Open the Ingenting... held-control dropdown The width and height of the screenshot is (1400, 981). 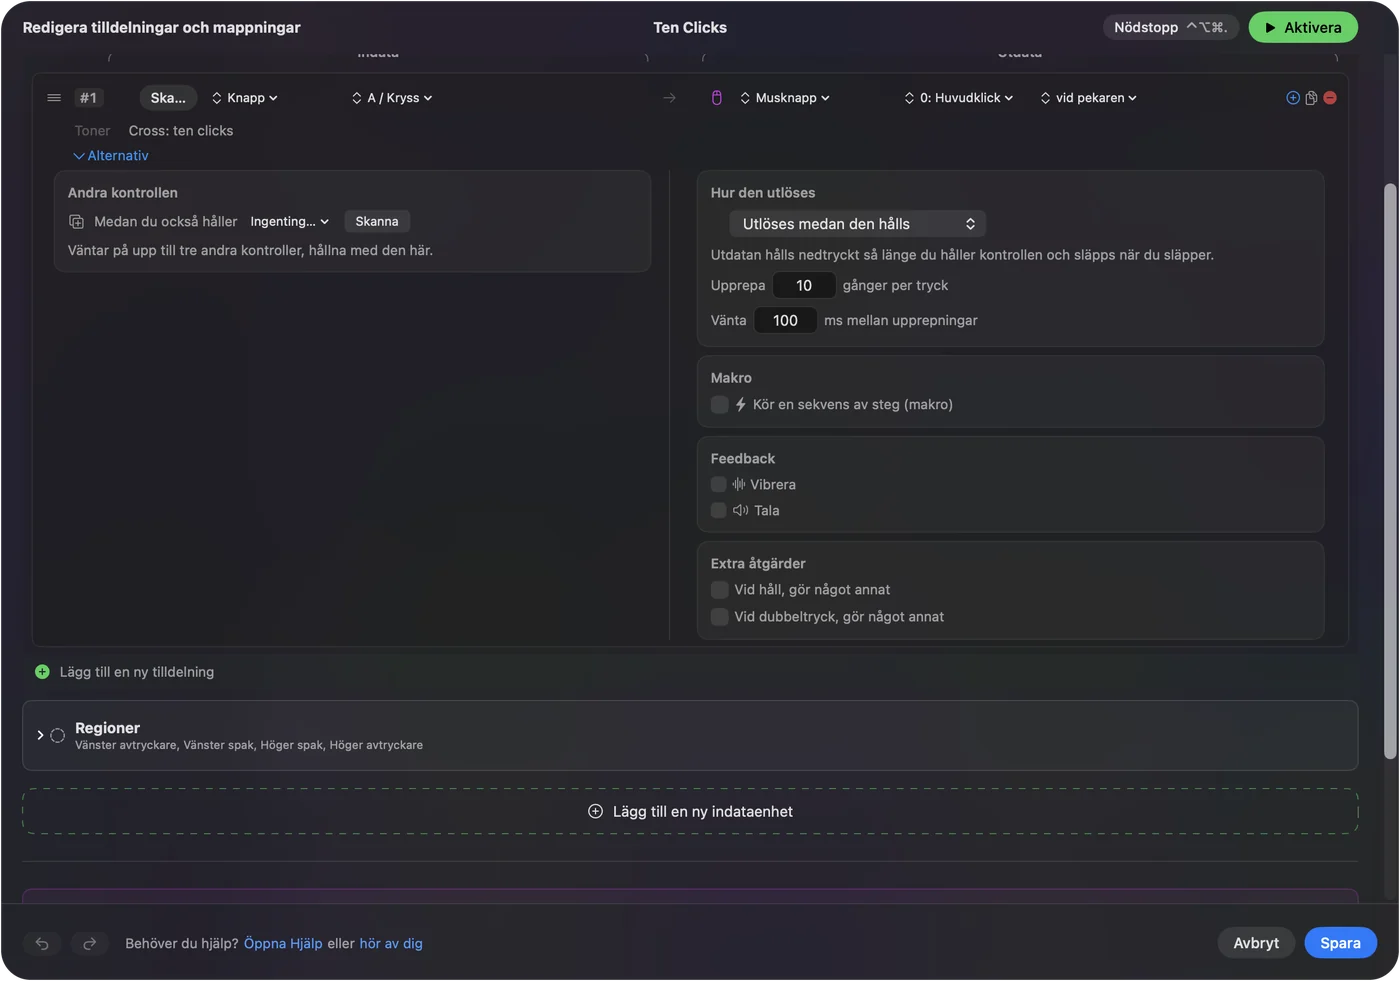point(289,222)
